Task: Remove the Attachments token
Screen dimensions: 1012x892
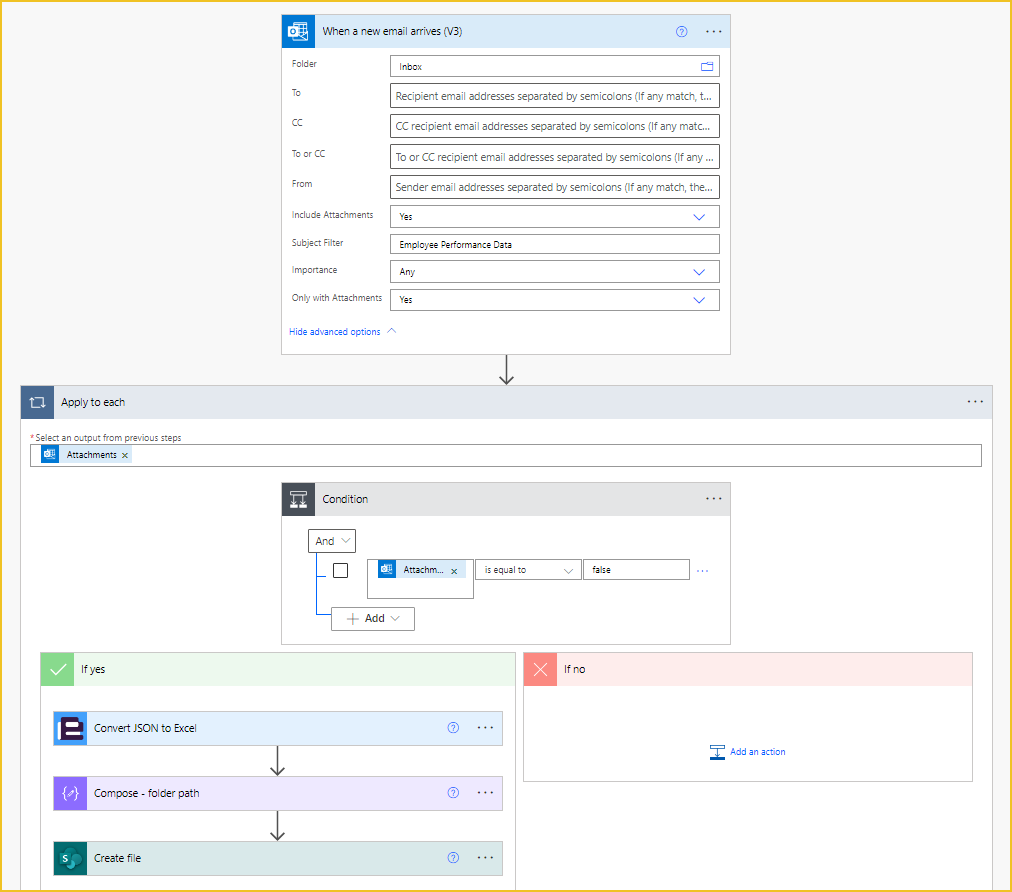Action: click(x=125, y=456)
